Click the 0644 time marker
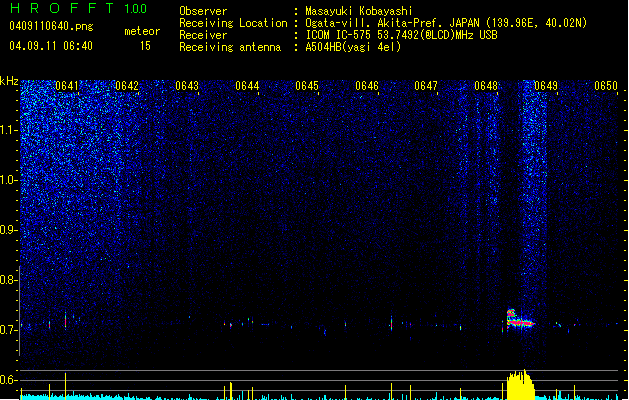 (x=247, y=86)
